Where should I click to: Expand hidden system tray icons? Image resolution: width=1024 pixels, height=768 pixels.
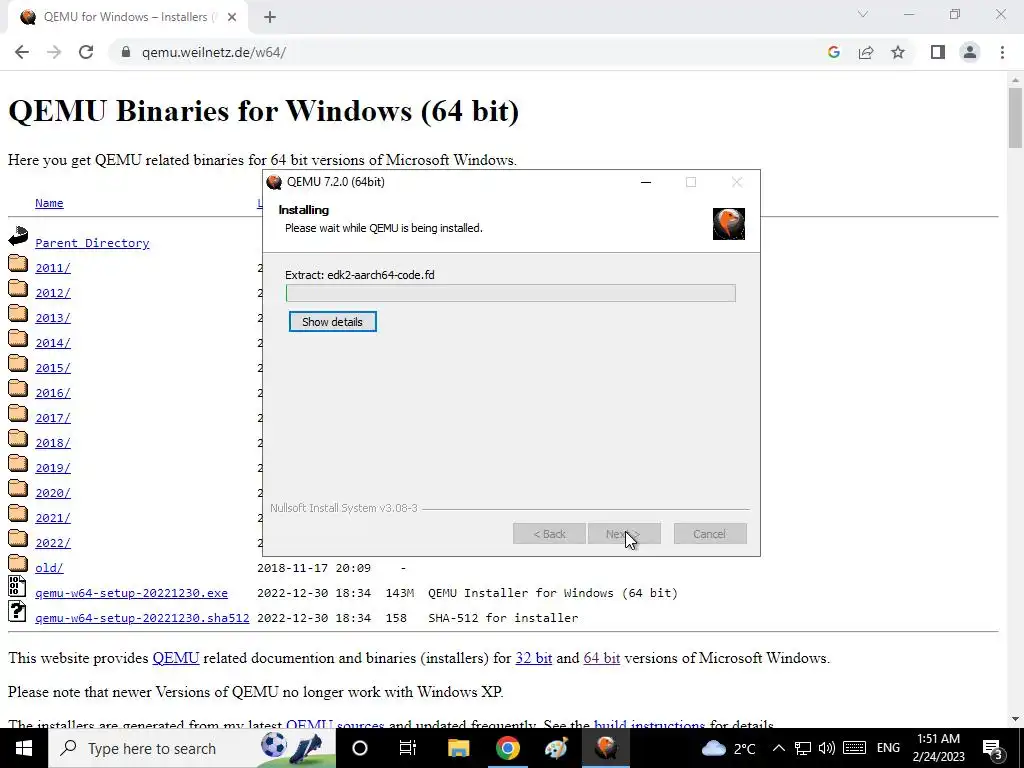coord(779,748)
